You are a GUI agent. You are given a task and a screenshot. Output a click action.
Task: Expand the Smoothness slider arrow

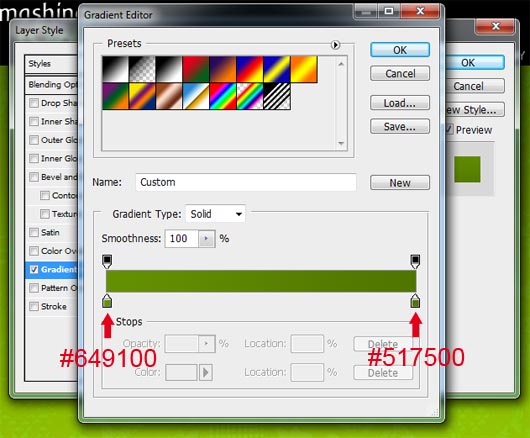[x=206, y=239]
